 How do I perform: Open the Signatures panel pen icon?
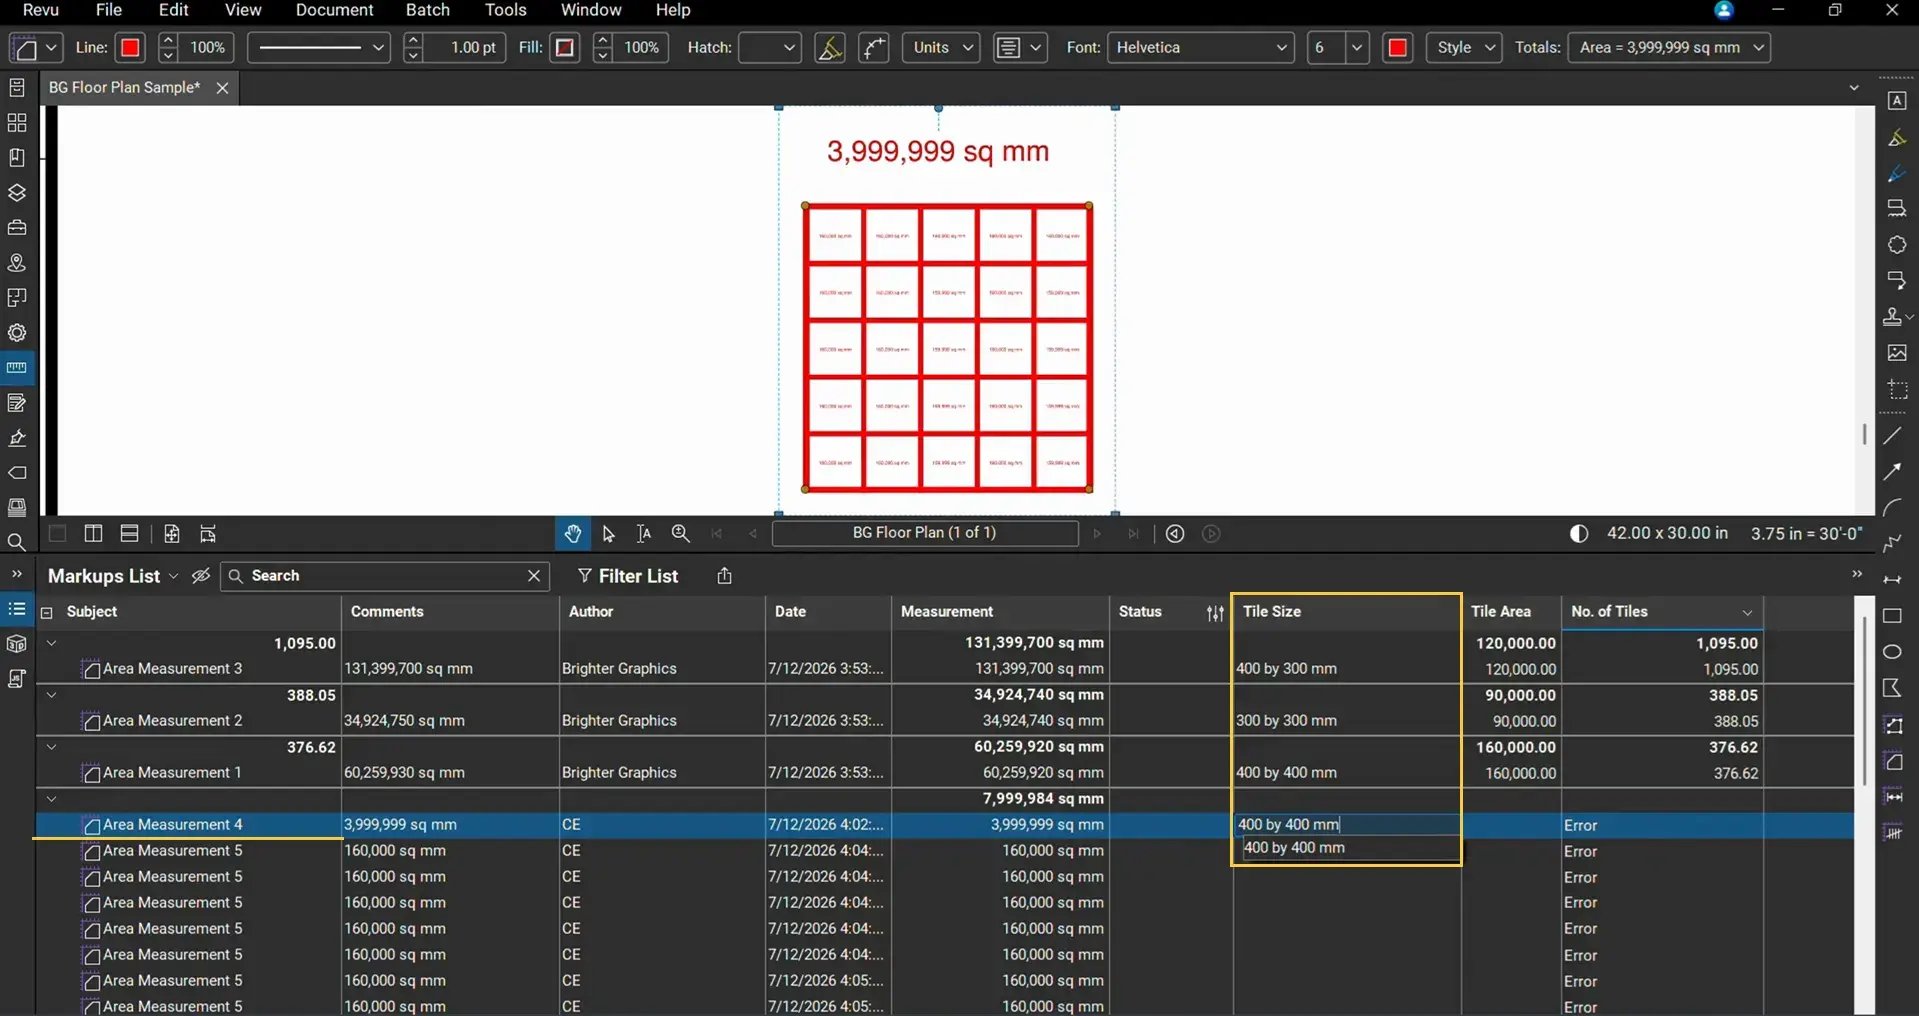tap(16, 438)
